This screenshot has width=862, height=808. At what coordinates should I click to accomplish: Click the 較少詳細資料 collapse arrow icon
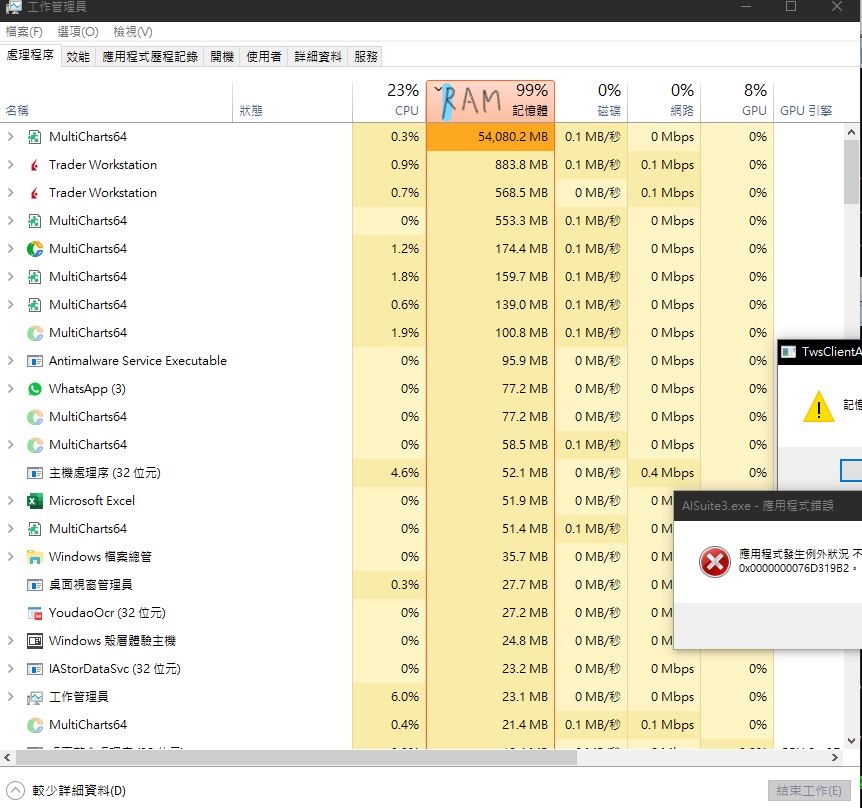15,790
